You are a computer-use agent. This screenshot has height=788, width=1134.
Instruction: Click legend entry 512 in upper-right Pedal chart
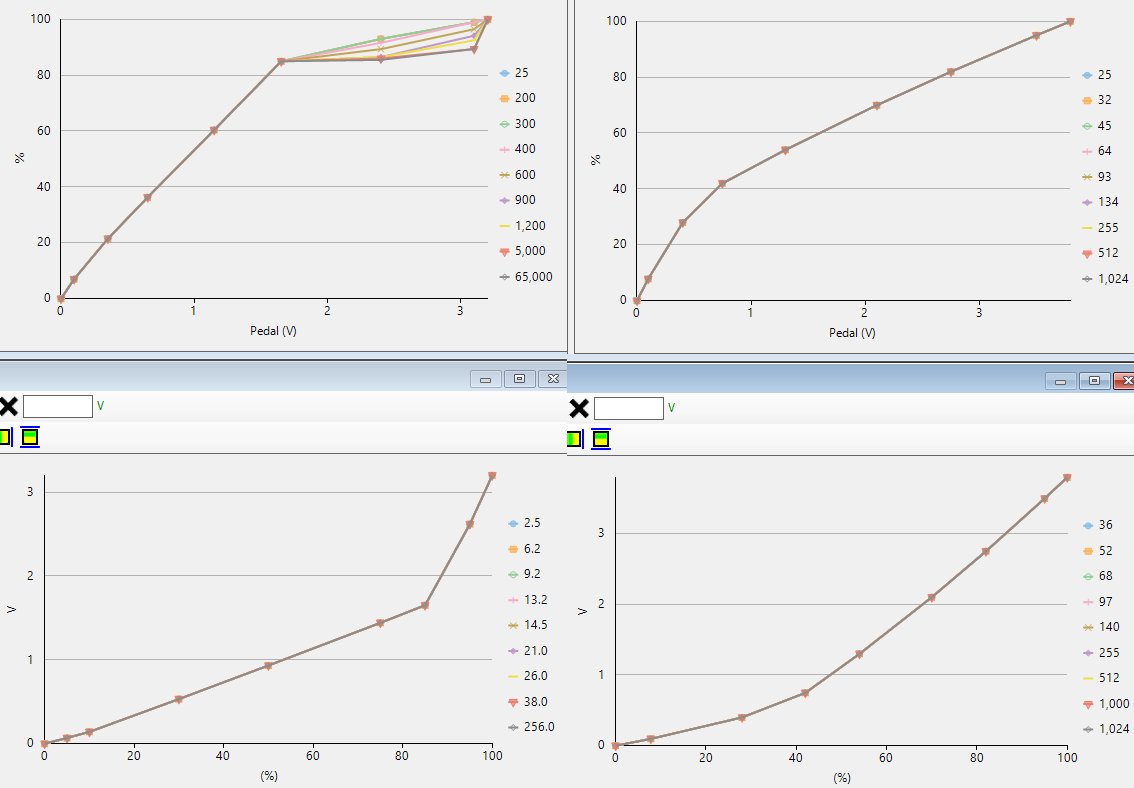pos(1100,253)
